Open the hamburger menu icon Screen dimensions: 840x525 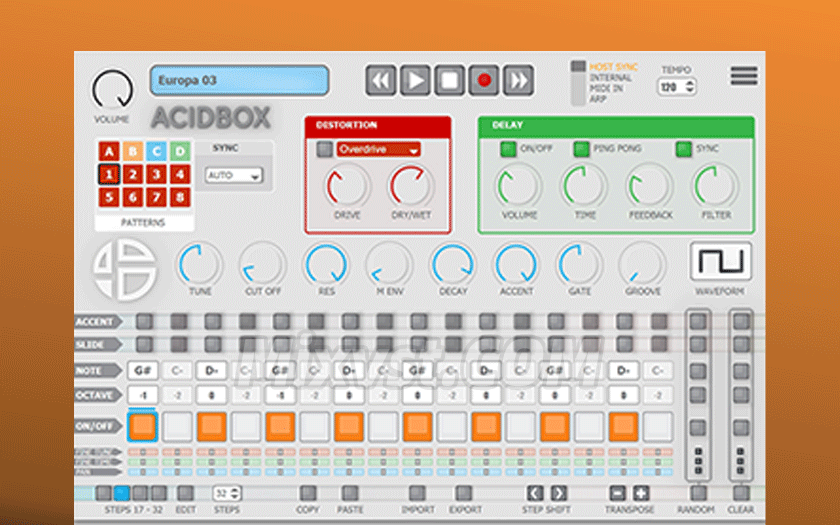743,76
